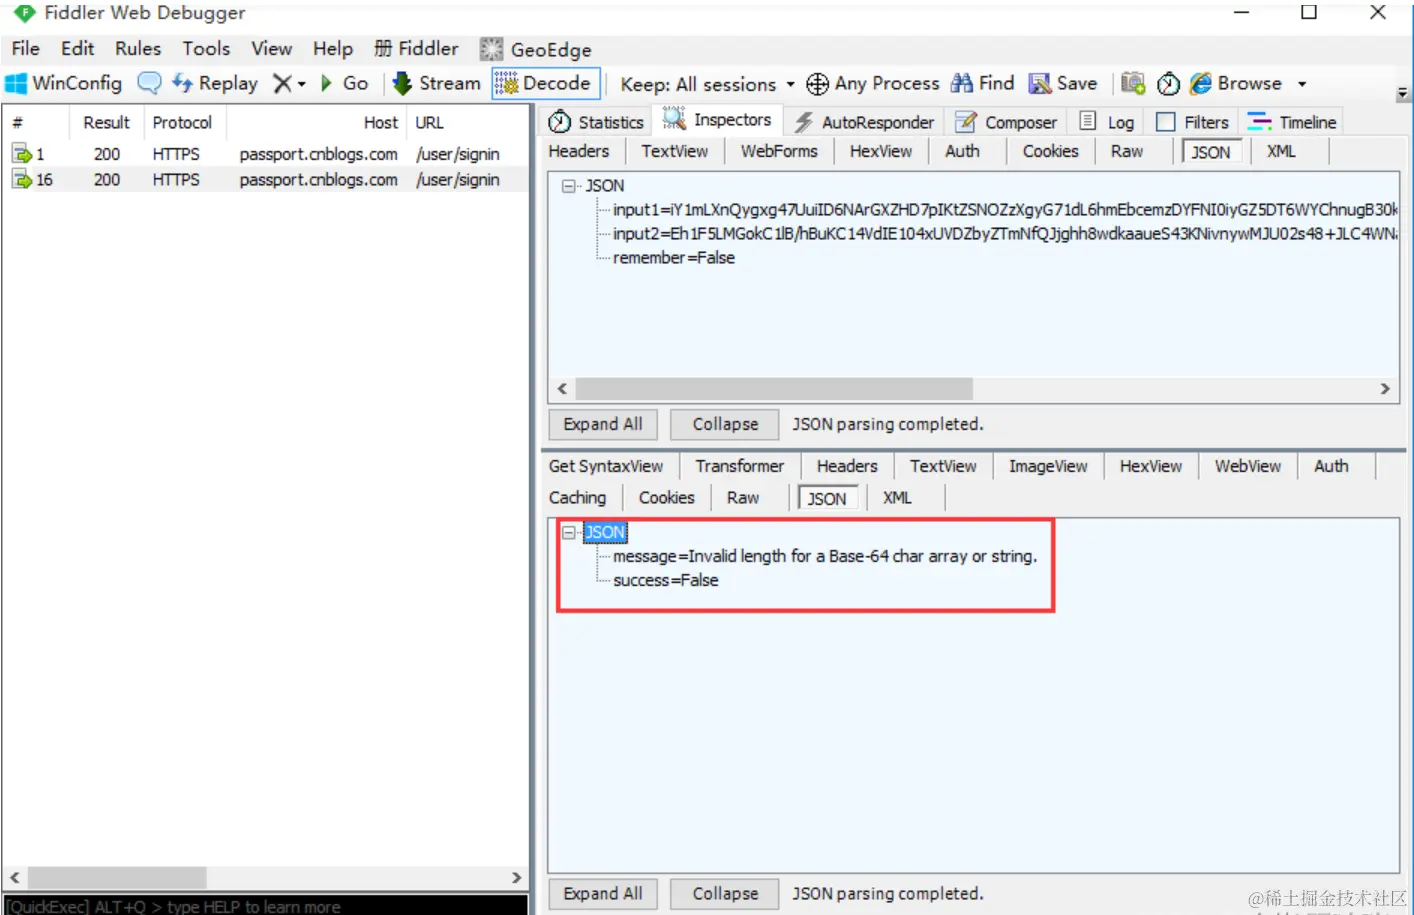Select the success=False JSON node
Viewport: 1414px width, 915px height.
pyautogui.click(x=666, y=580)
